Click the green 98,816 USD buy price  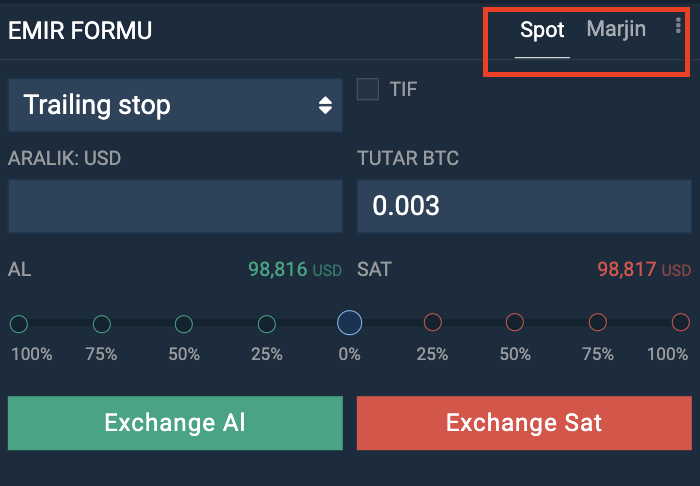click(x=295, y=270)
